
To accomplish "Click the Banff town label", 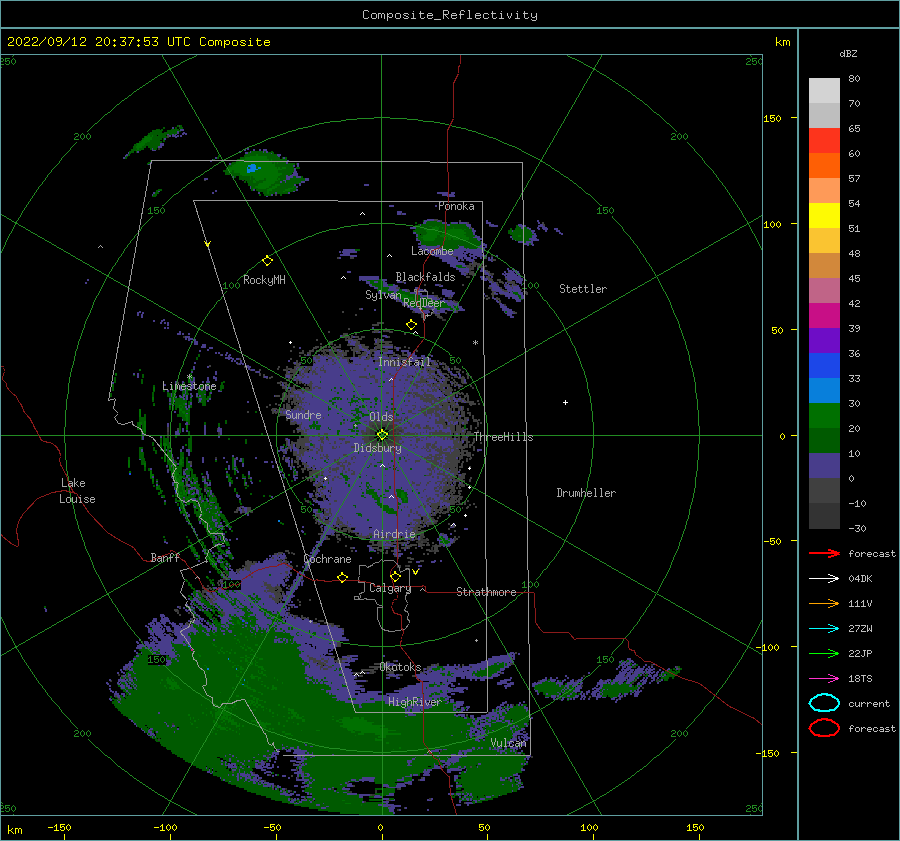I will pos(165,557).
